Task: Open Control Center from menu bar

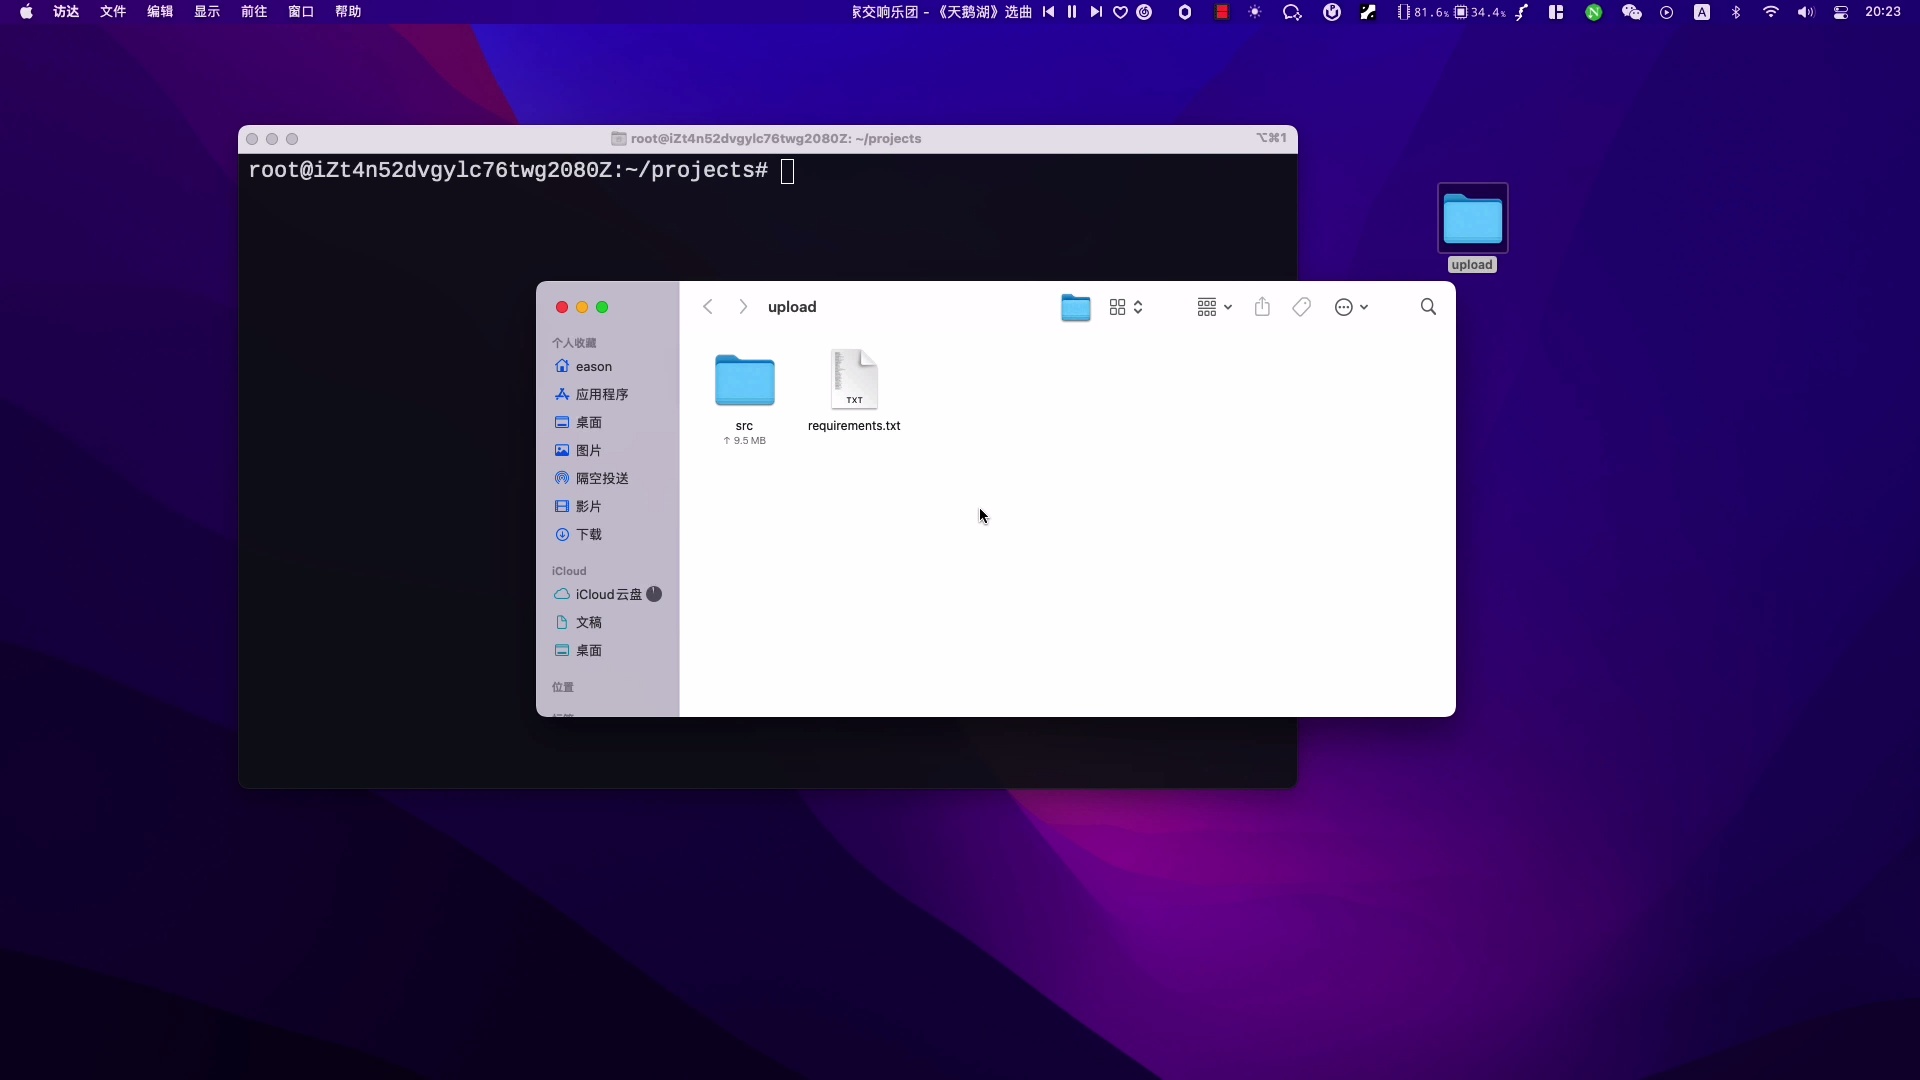Action: click(x=1841, y=12)
